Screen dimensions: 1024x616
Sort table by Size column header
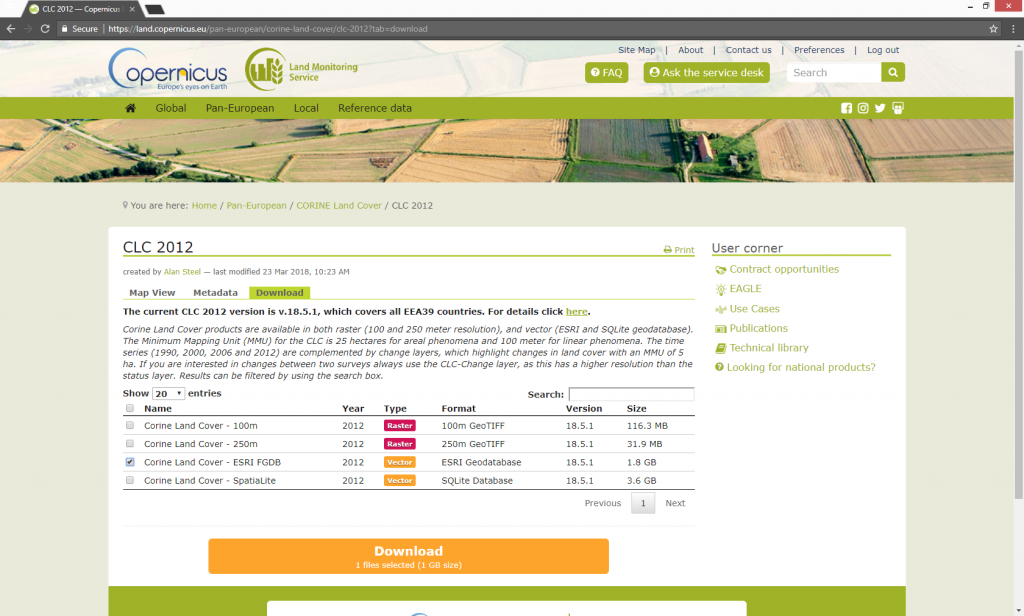pos(637,408)
